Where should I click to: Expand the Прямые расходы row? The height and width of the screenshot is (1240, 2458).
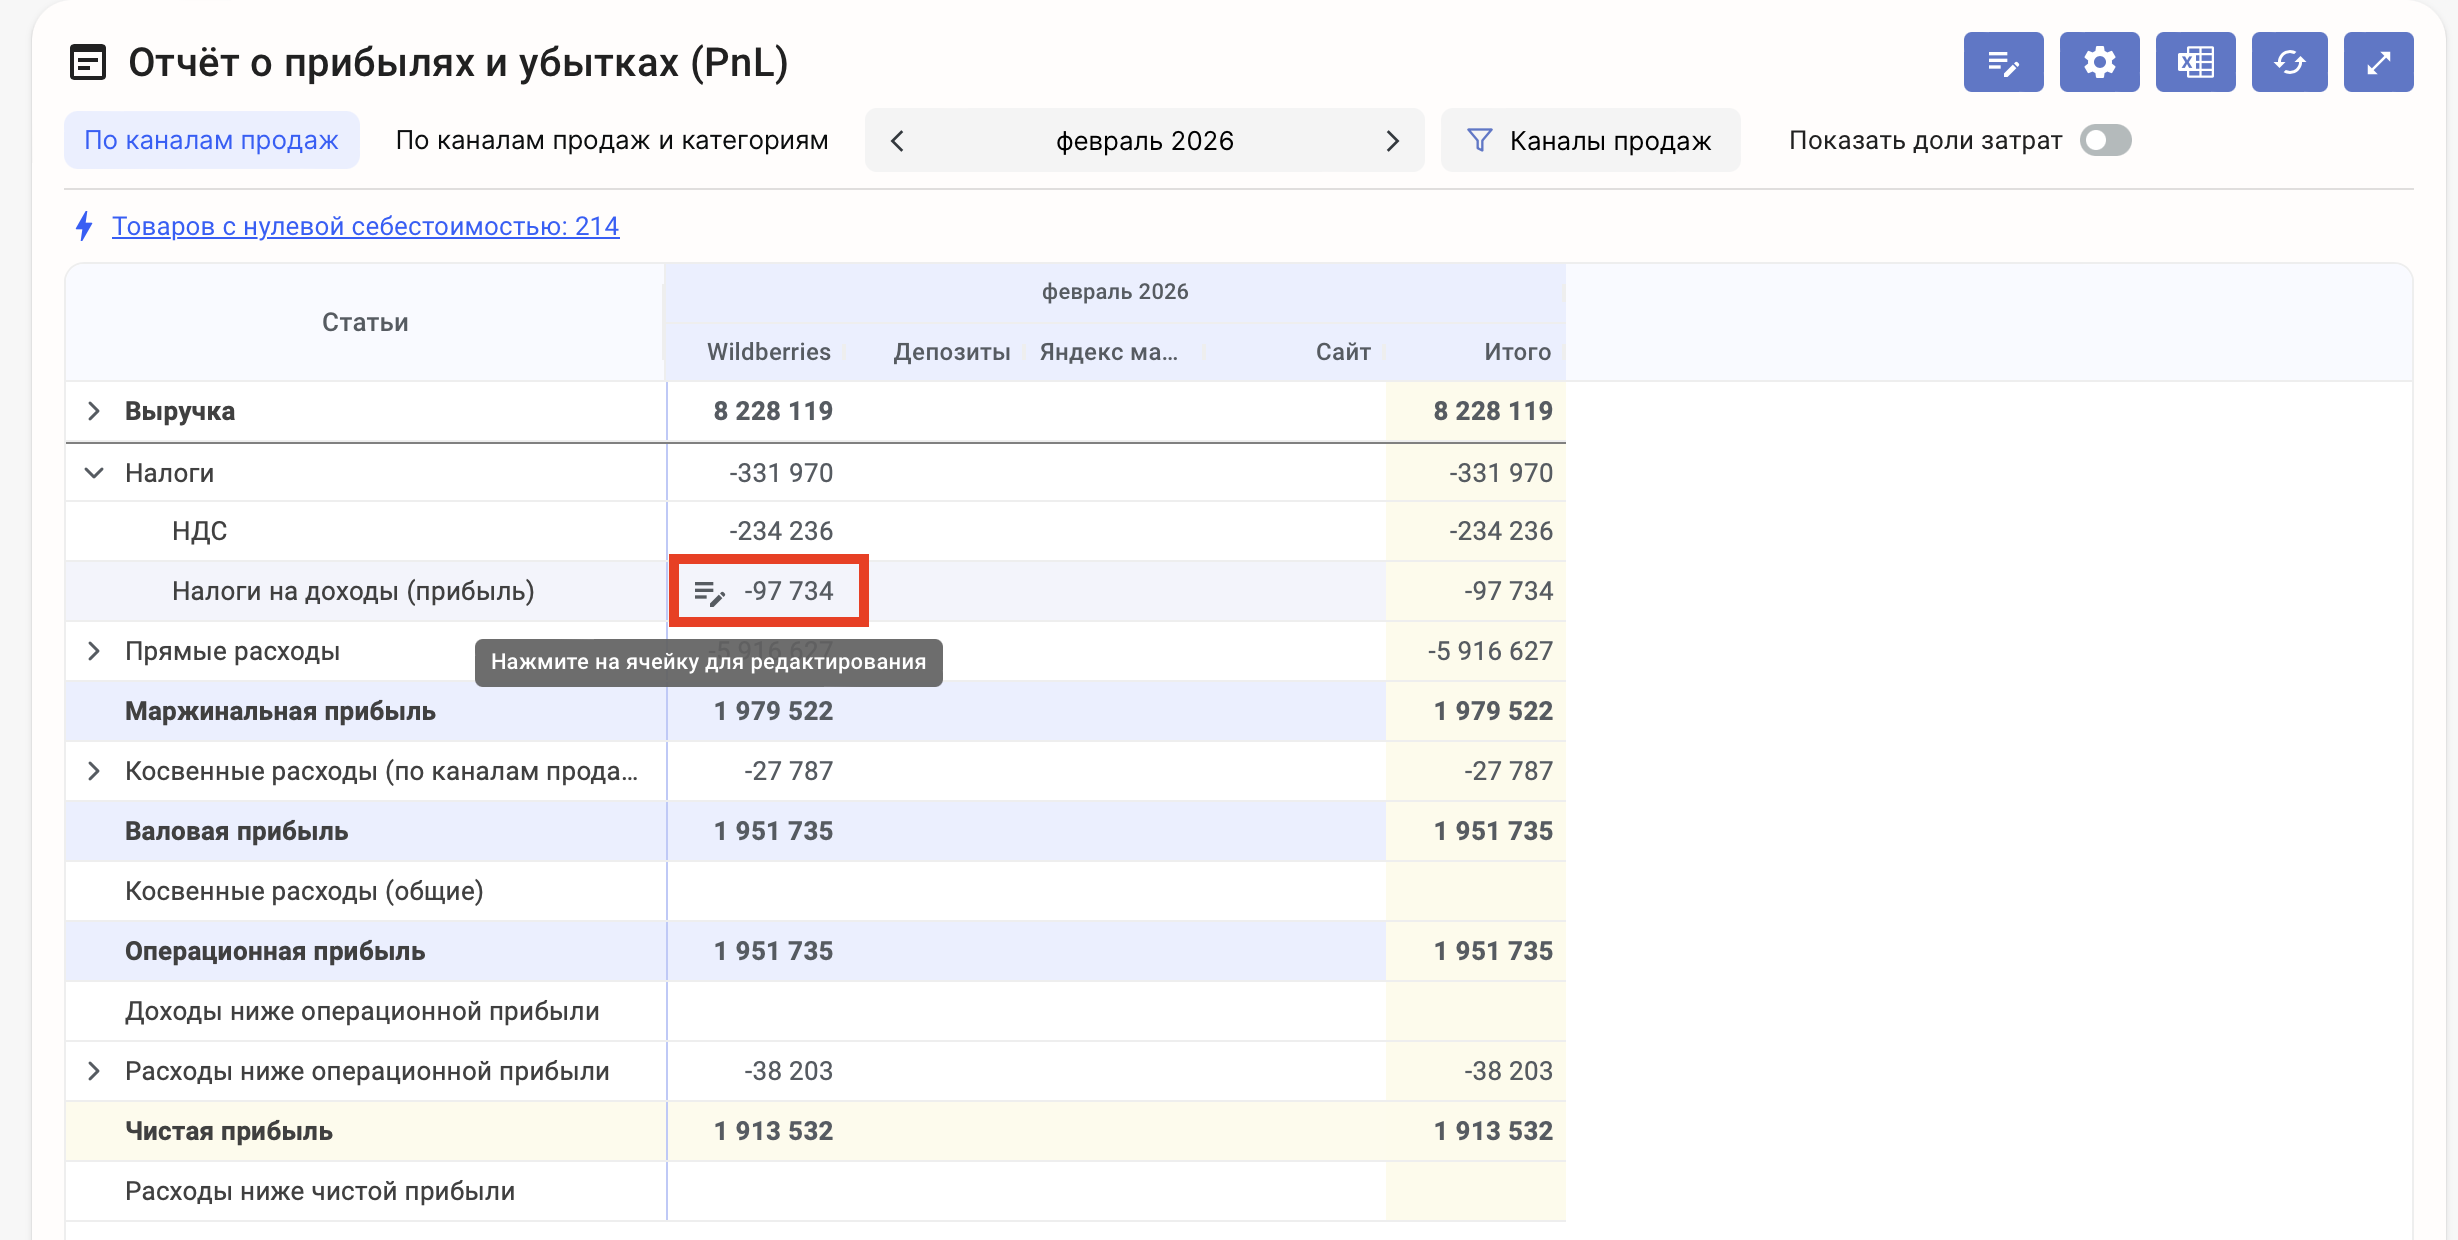pos(94,651)
